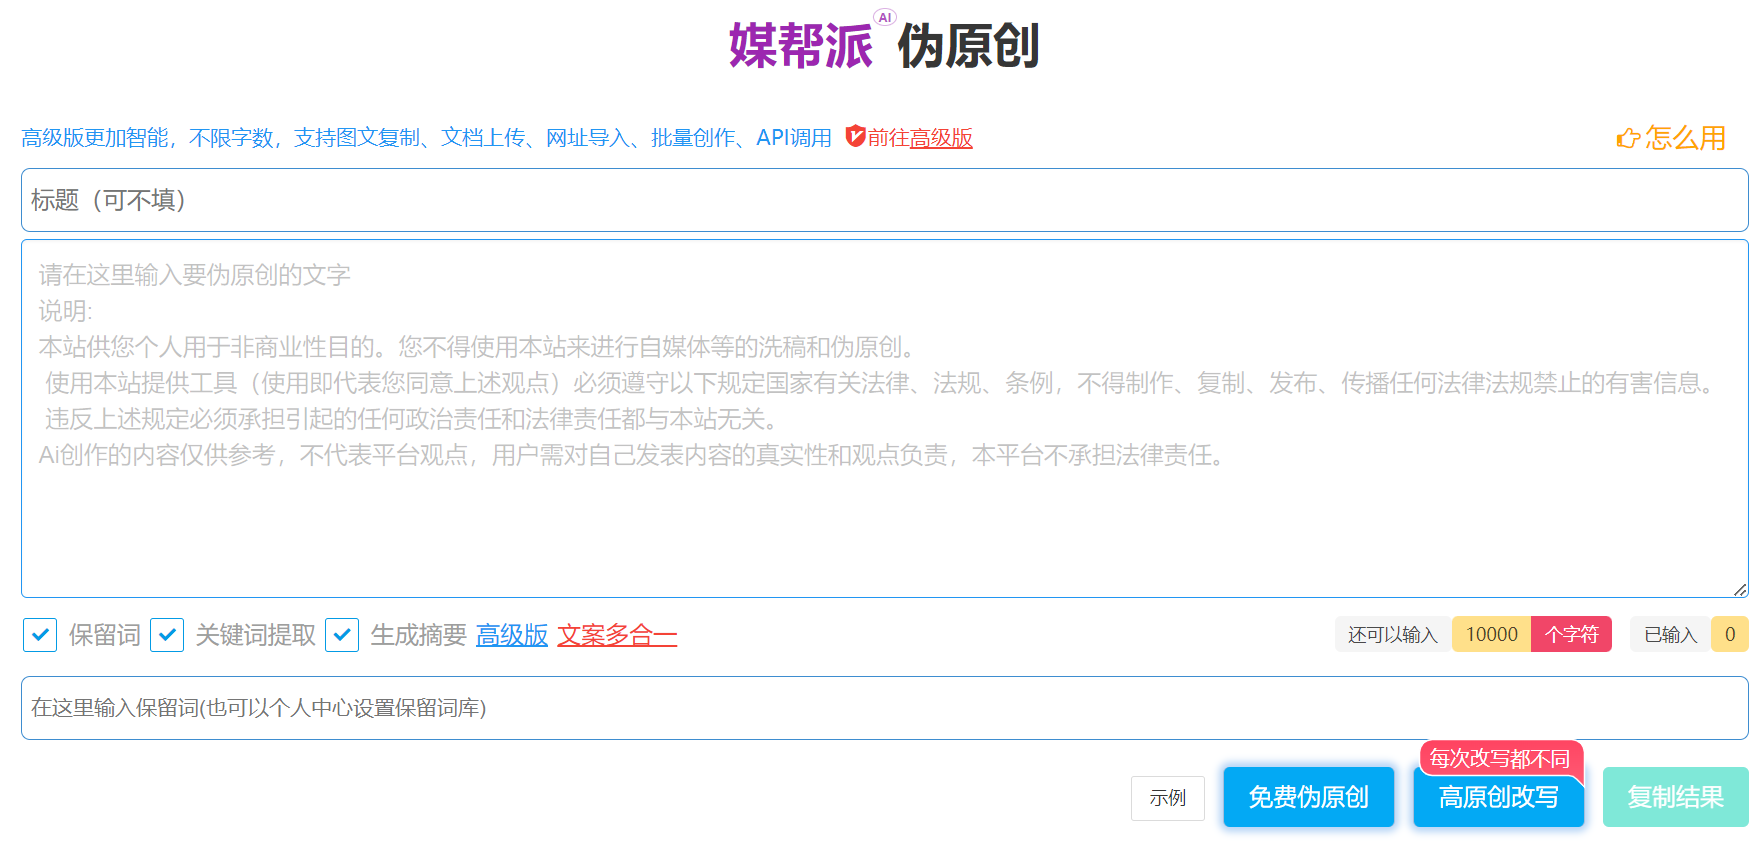Screen dimensions: 1761x850
Task: Click the 媒帮派 logo text
Action: pos(800,46)
